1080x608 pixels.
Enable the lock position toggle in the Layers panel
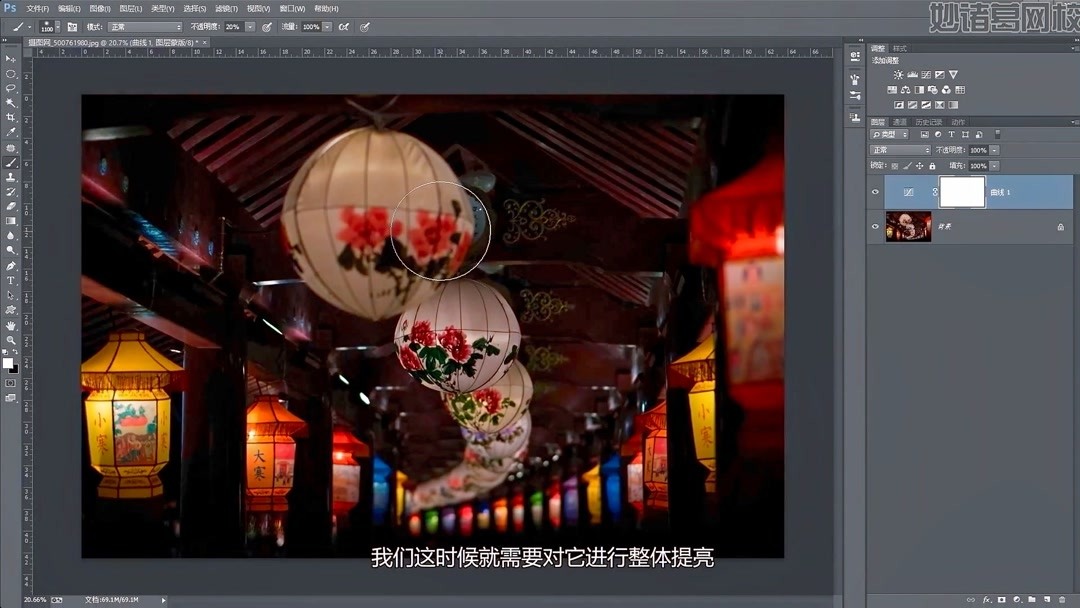(x=919, y=165)
